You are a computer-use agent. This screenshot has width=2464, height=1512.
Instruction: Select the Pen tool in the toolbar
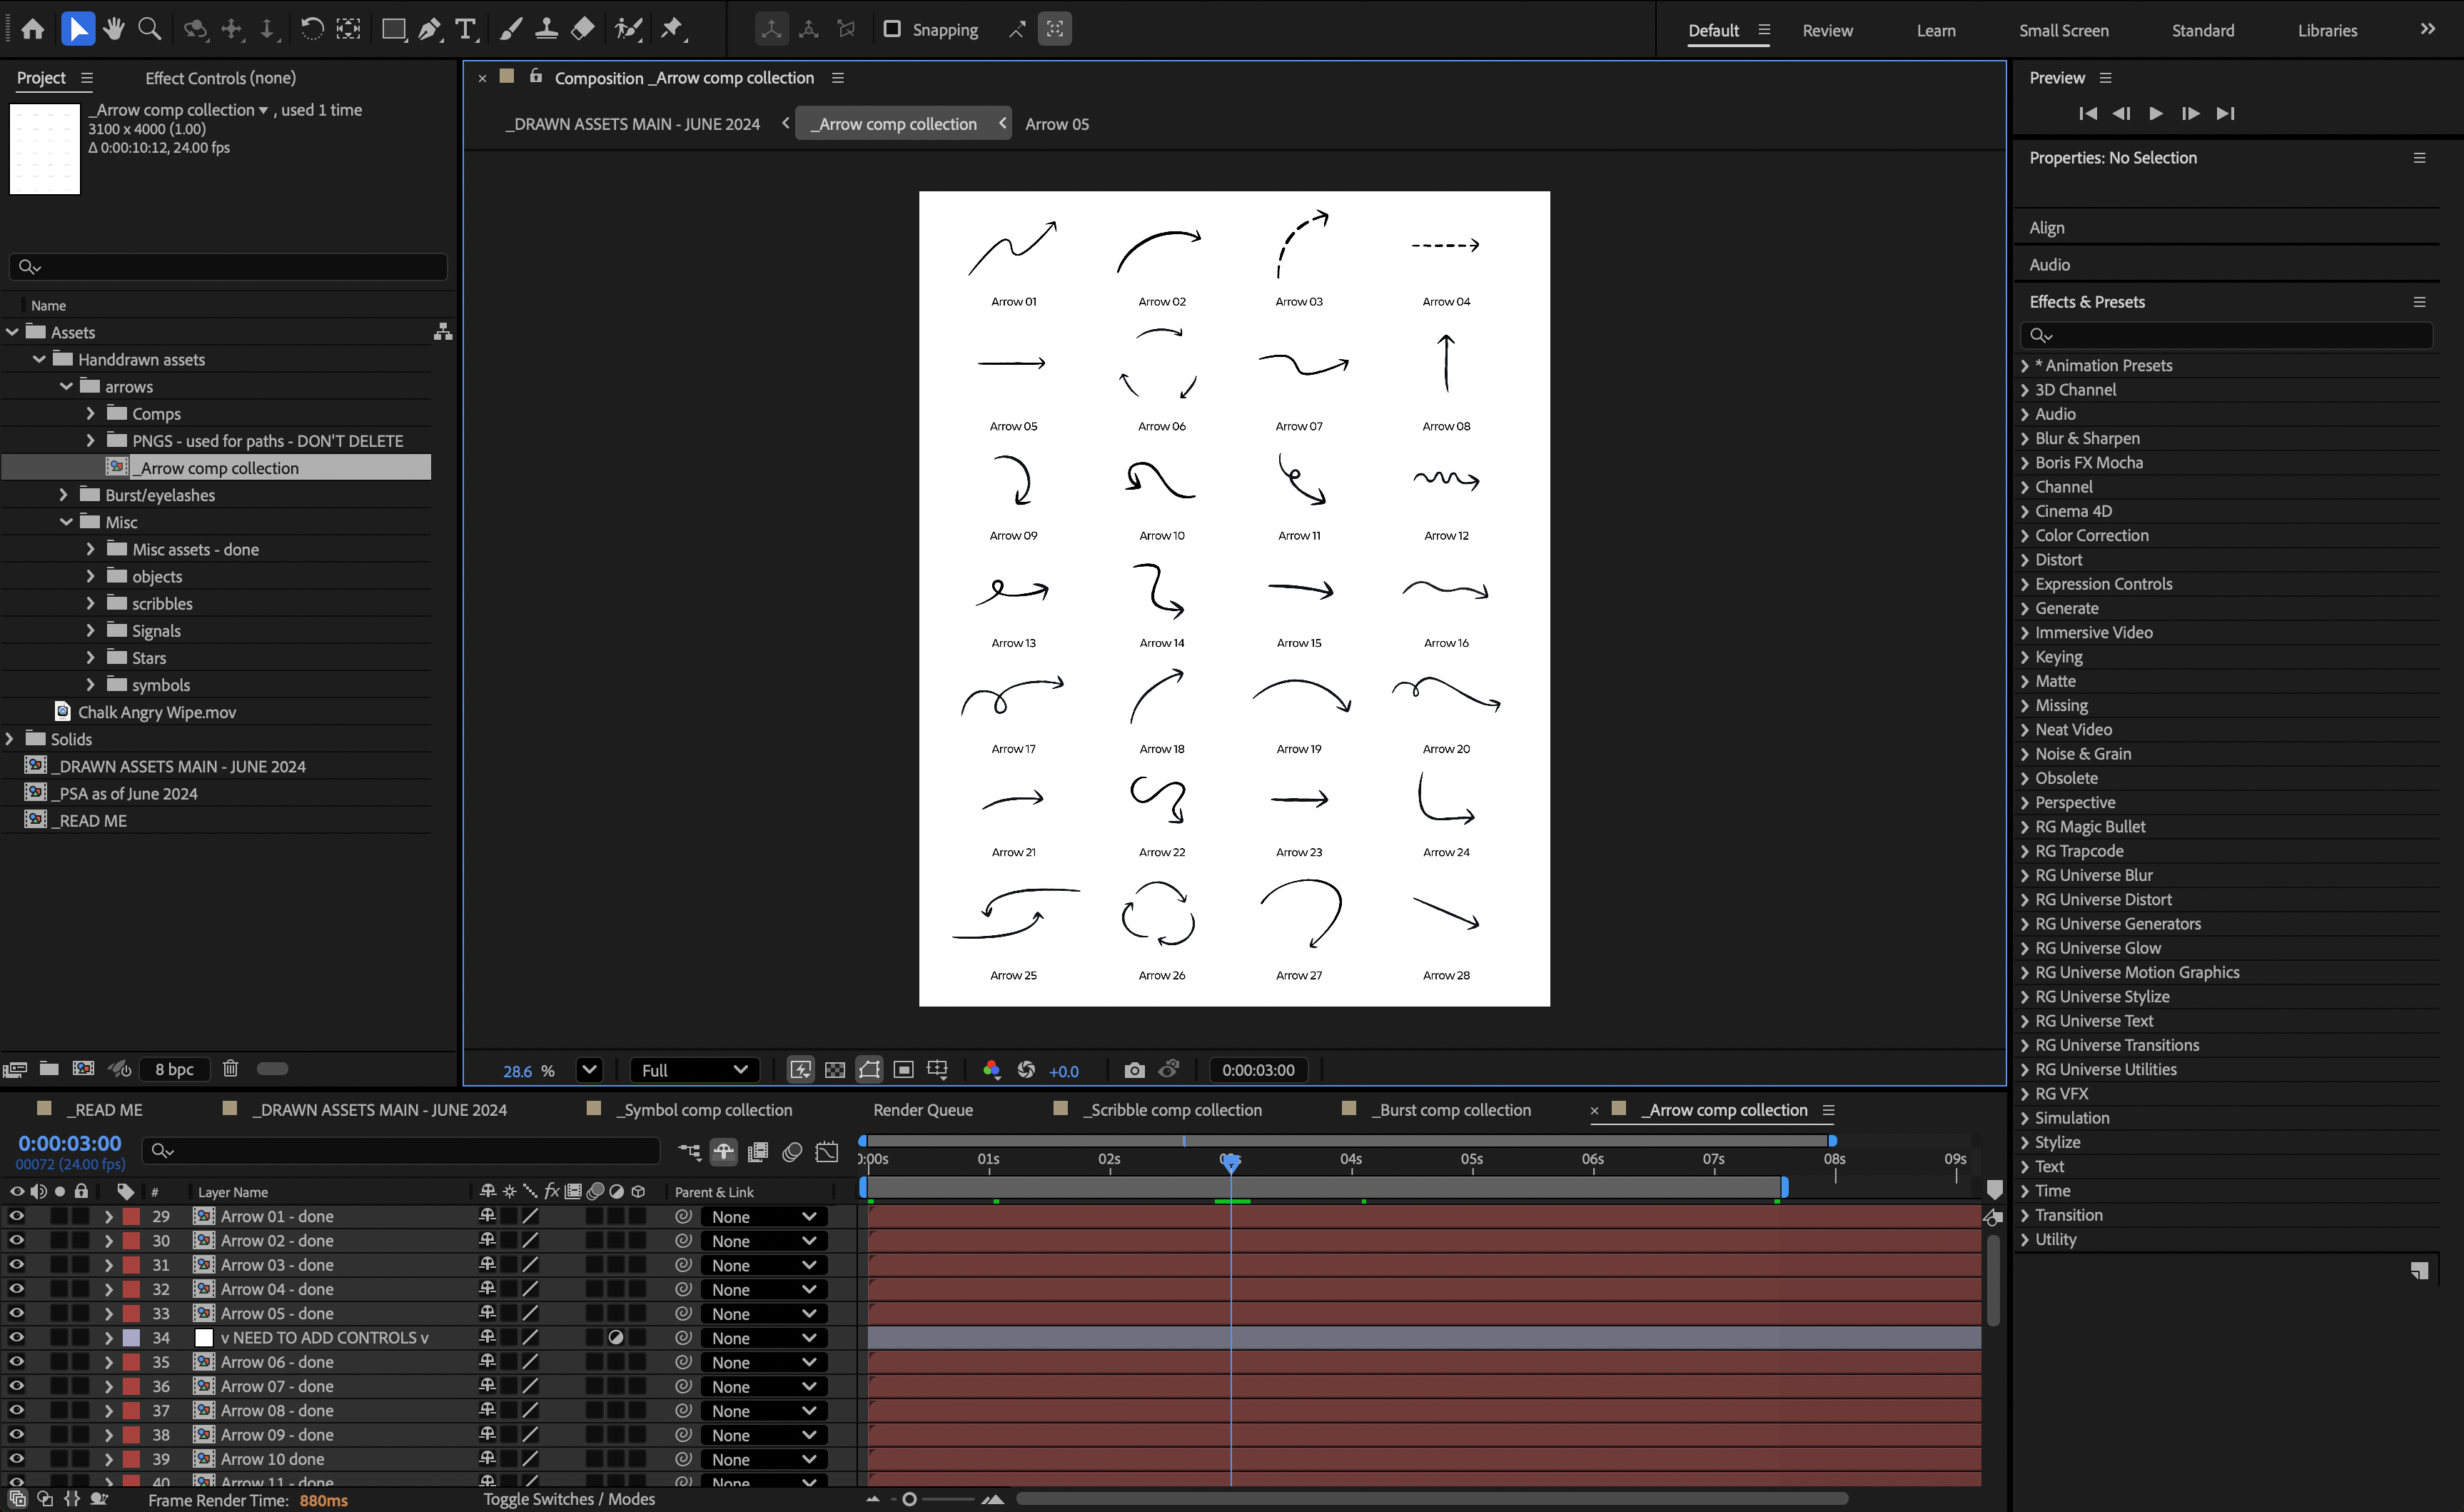coord(429,29)
